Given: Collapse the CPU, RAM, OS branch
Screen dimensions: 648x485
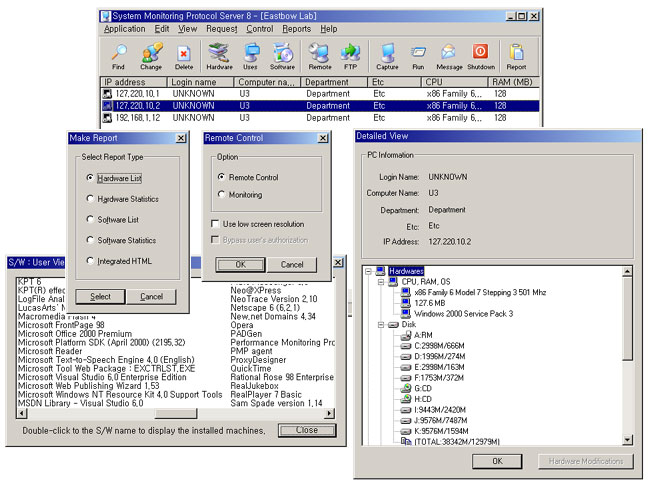Looking at the screenshot, I should (381, 282).
